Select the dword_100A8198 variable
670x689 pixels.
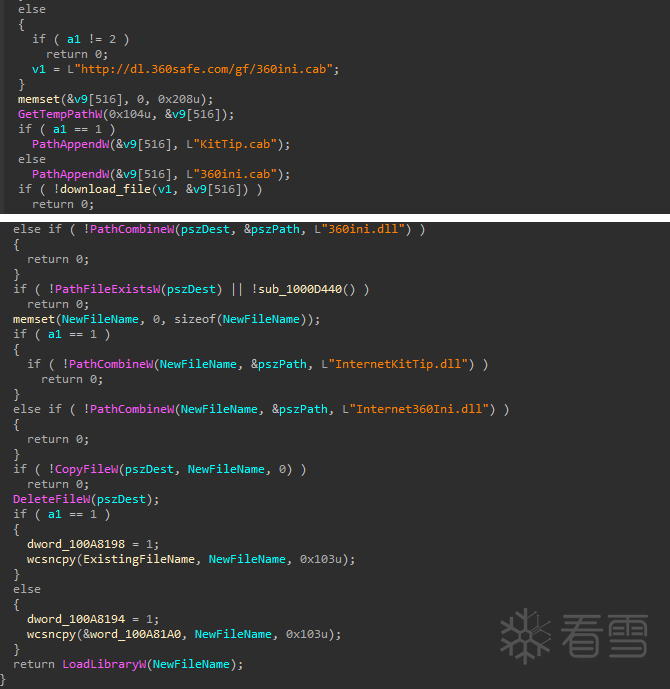tap(76, 544)
